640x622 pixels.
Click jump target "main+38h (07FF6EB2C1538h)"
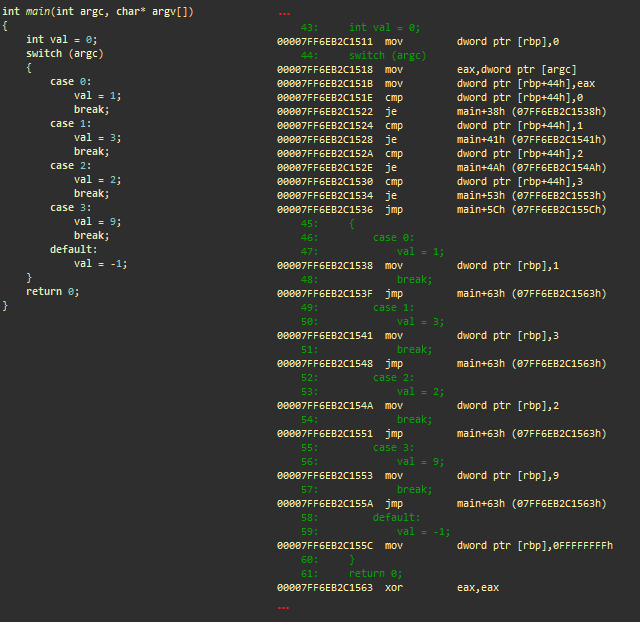point(531,111)
